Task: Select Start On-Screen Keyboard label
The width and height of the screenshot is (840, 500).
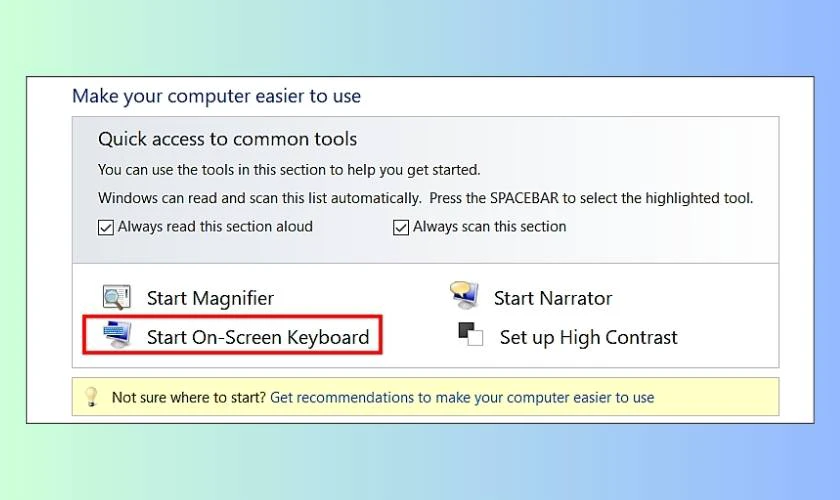Action: click(x=258, y=337)
